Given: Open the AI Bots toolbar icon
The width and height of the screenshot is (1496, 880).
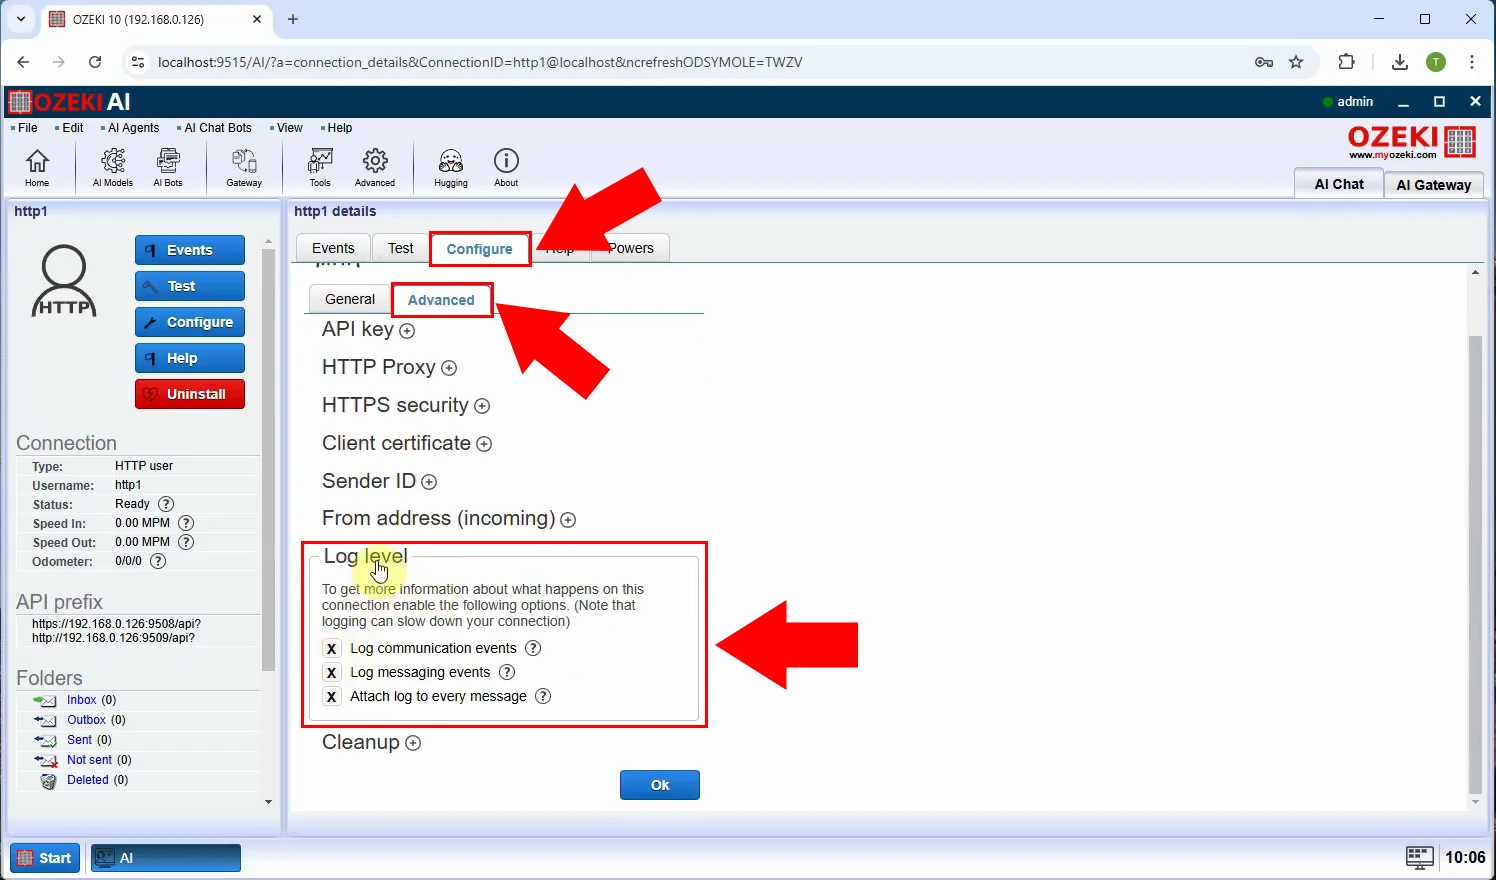Looking at the screenshot, I should (168, 167).
